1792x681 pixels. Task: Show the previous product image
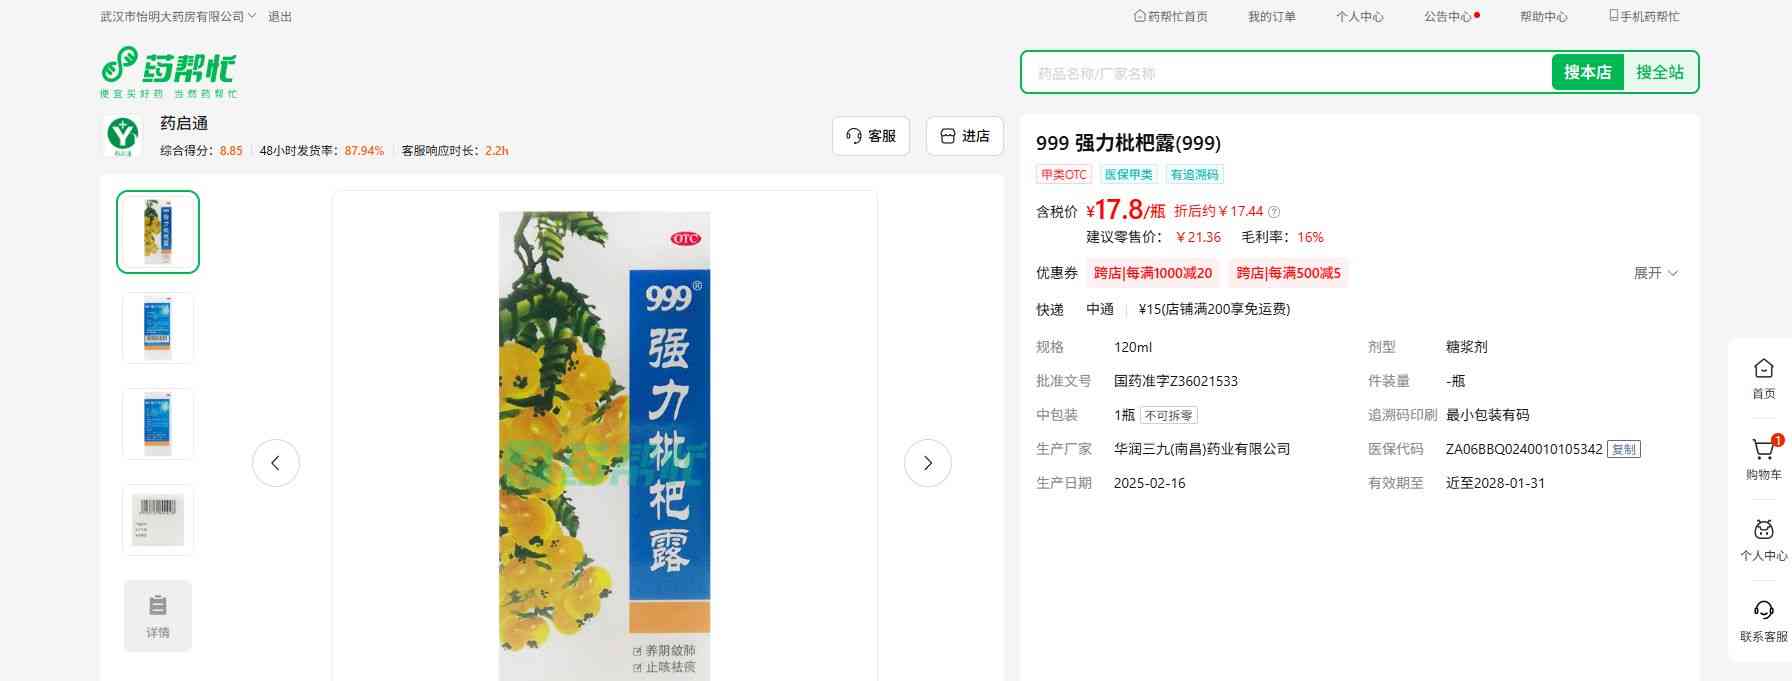tap(275, 463)
